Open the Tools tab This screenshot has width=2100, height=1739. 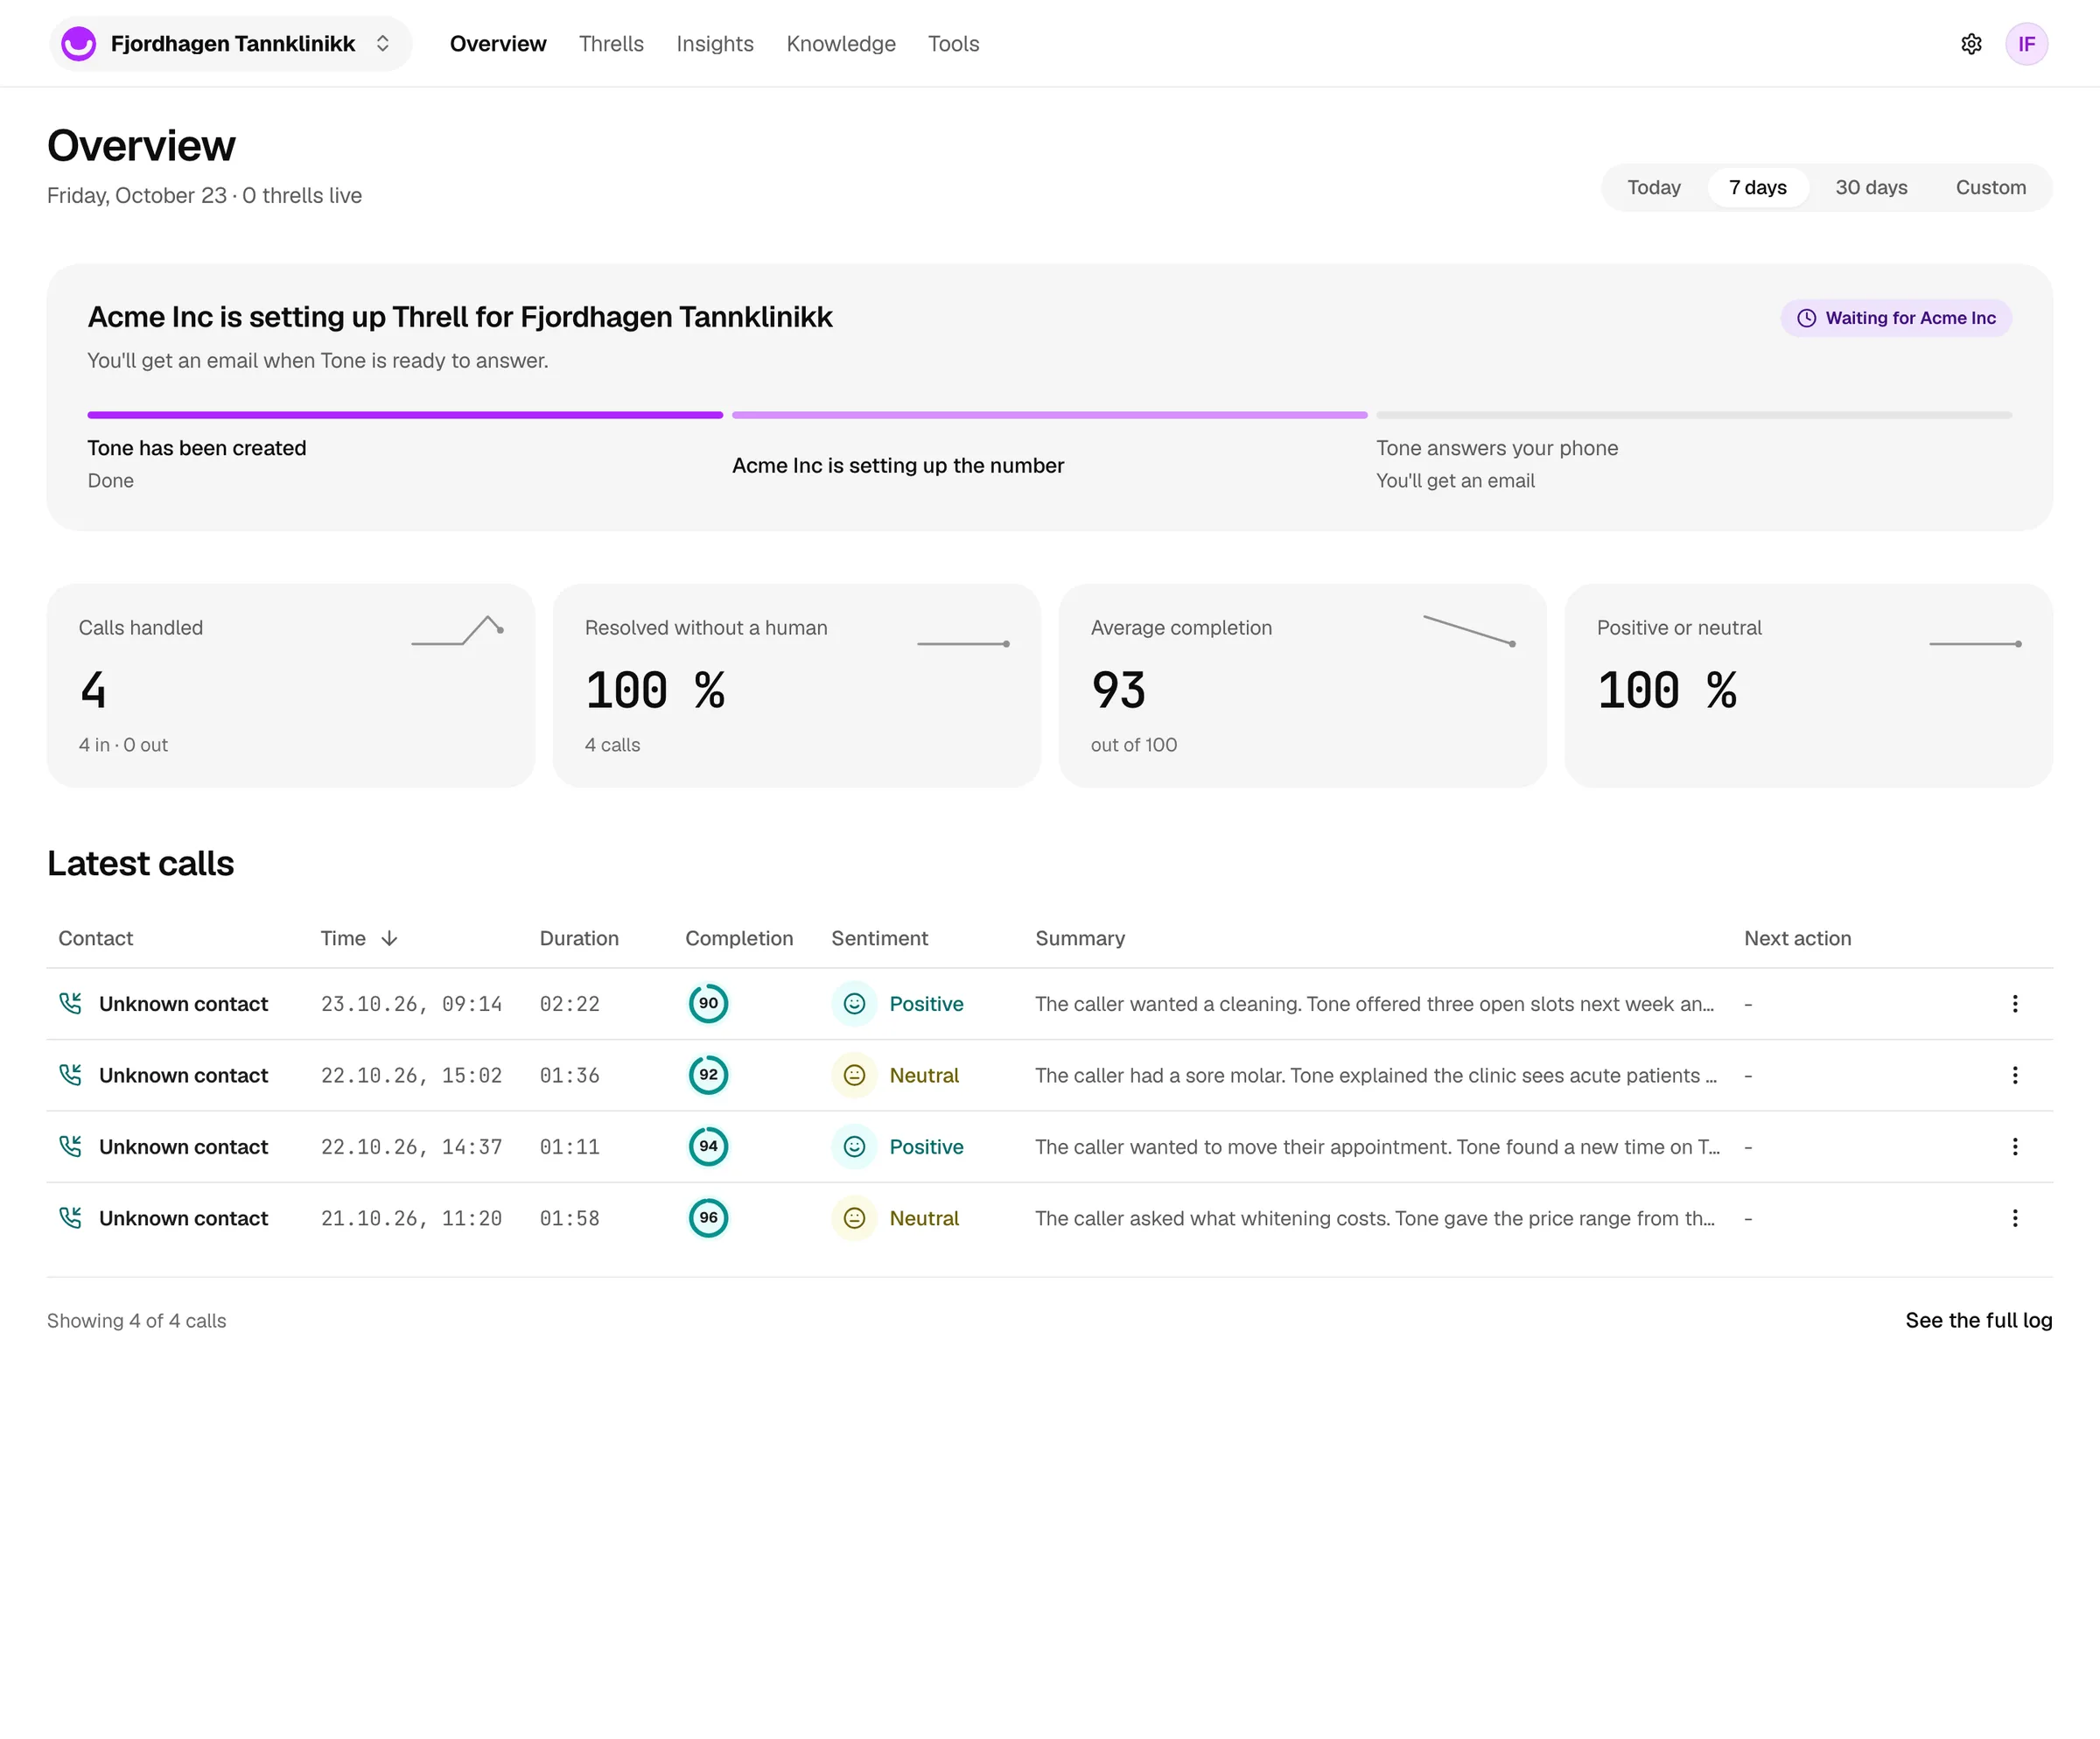(x=953, y=44)
